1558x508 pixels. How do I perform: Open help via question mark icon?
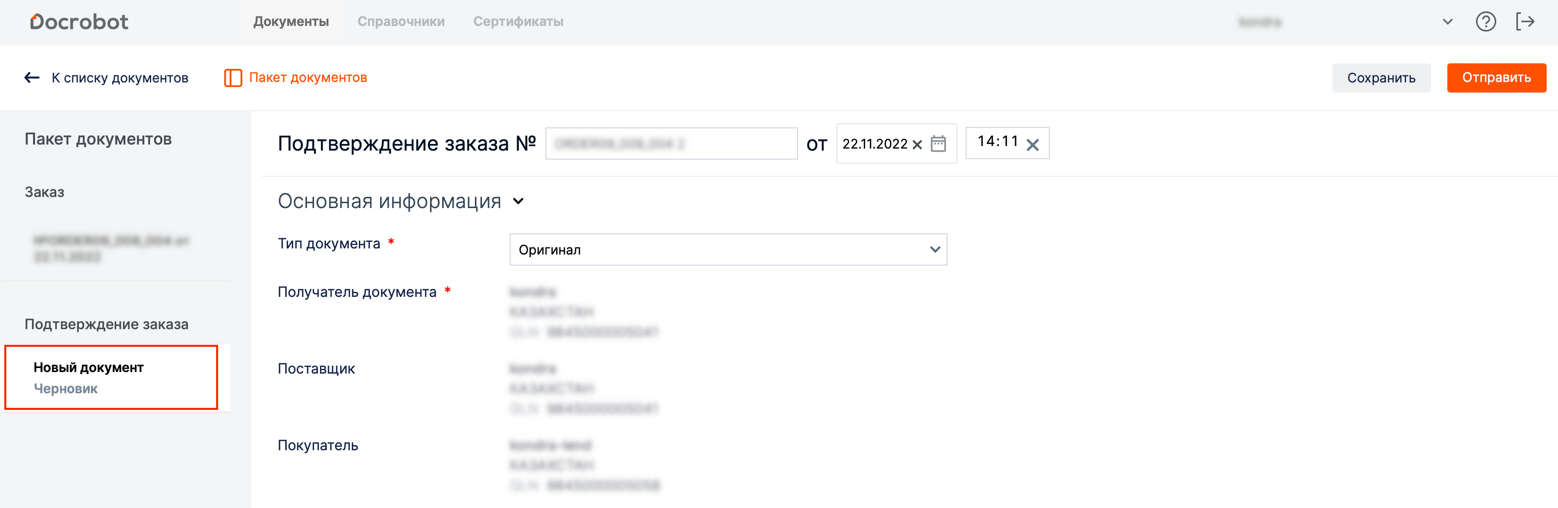pyautogui.click(x=1486, y=21)
